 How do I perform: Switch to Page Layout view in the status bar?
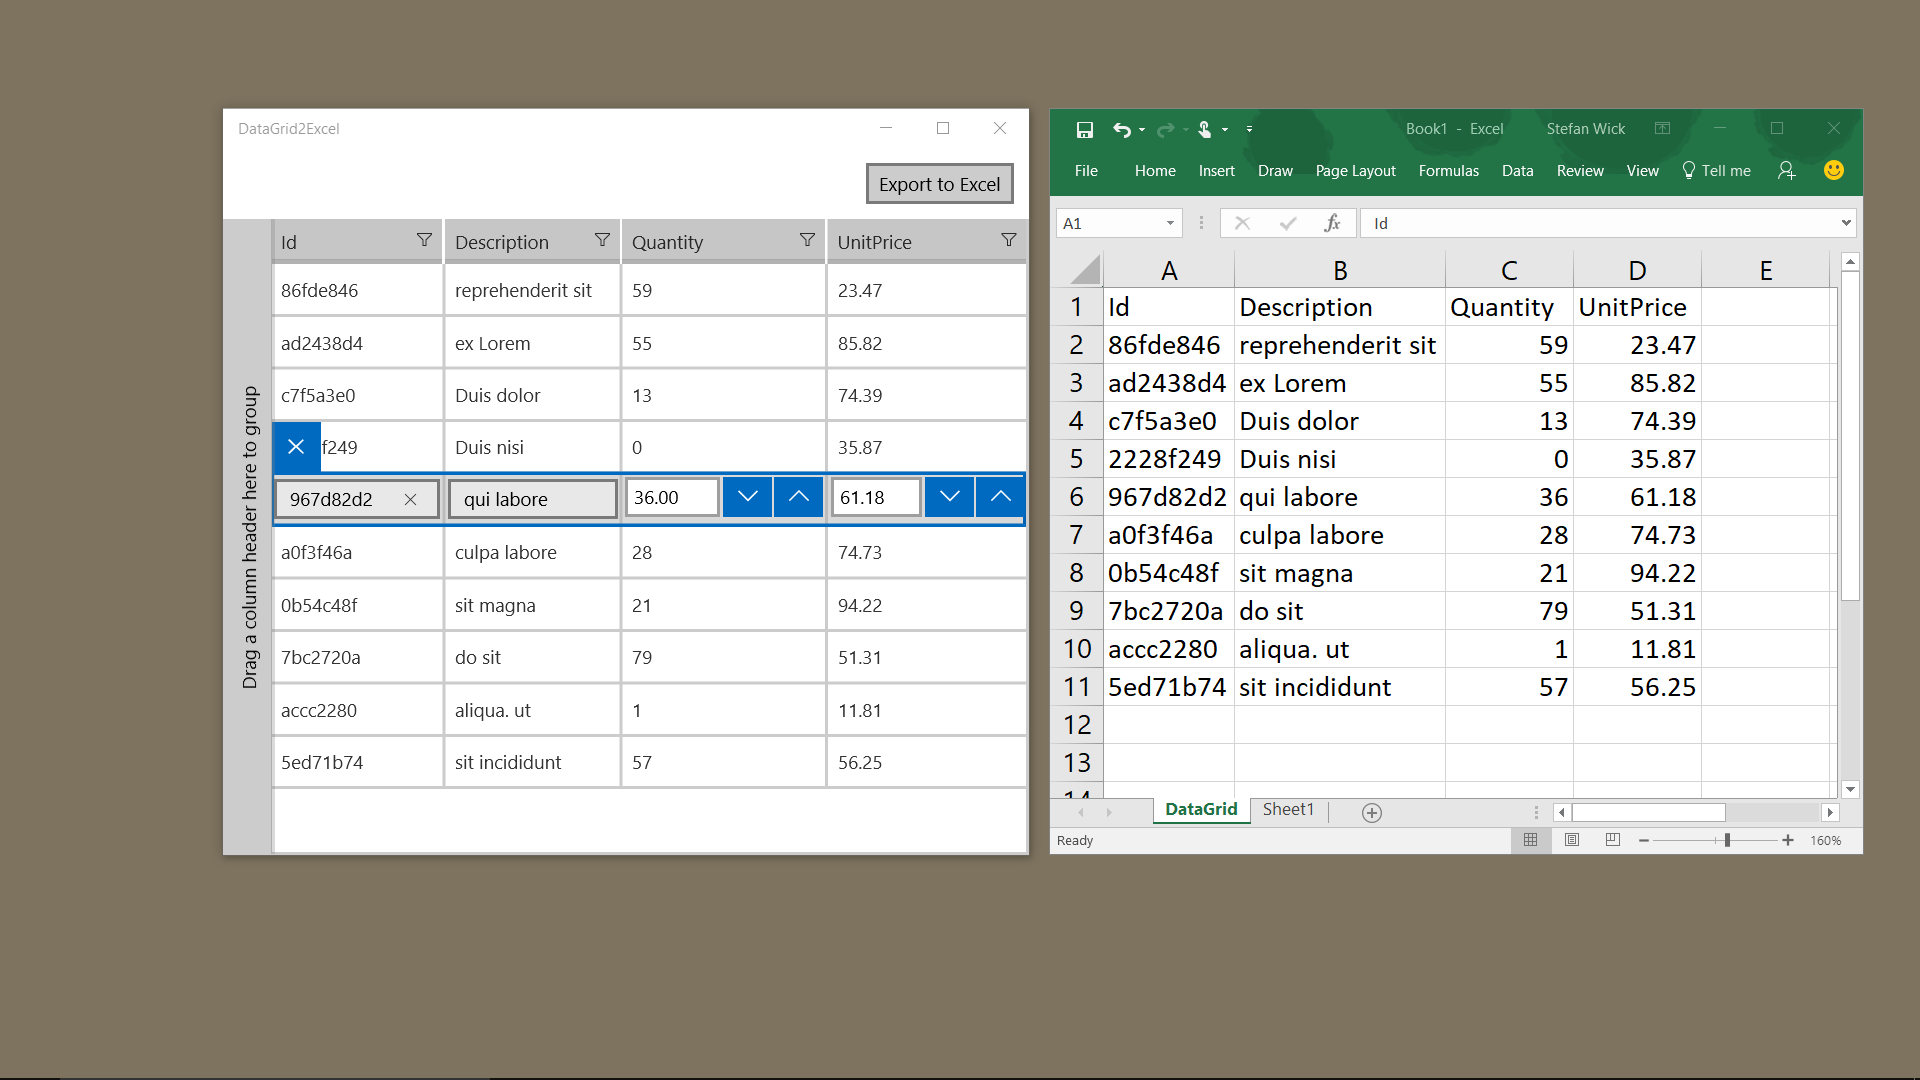click(x=1571, y=840)
